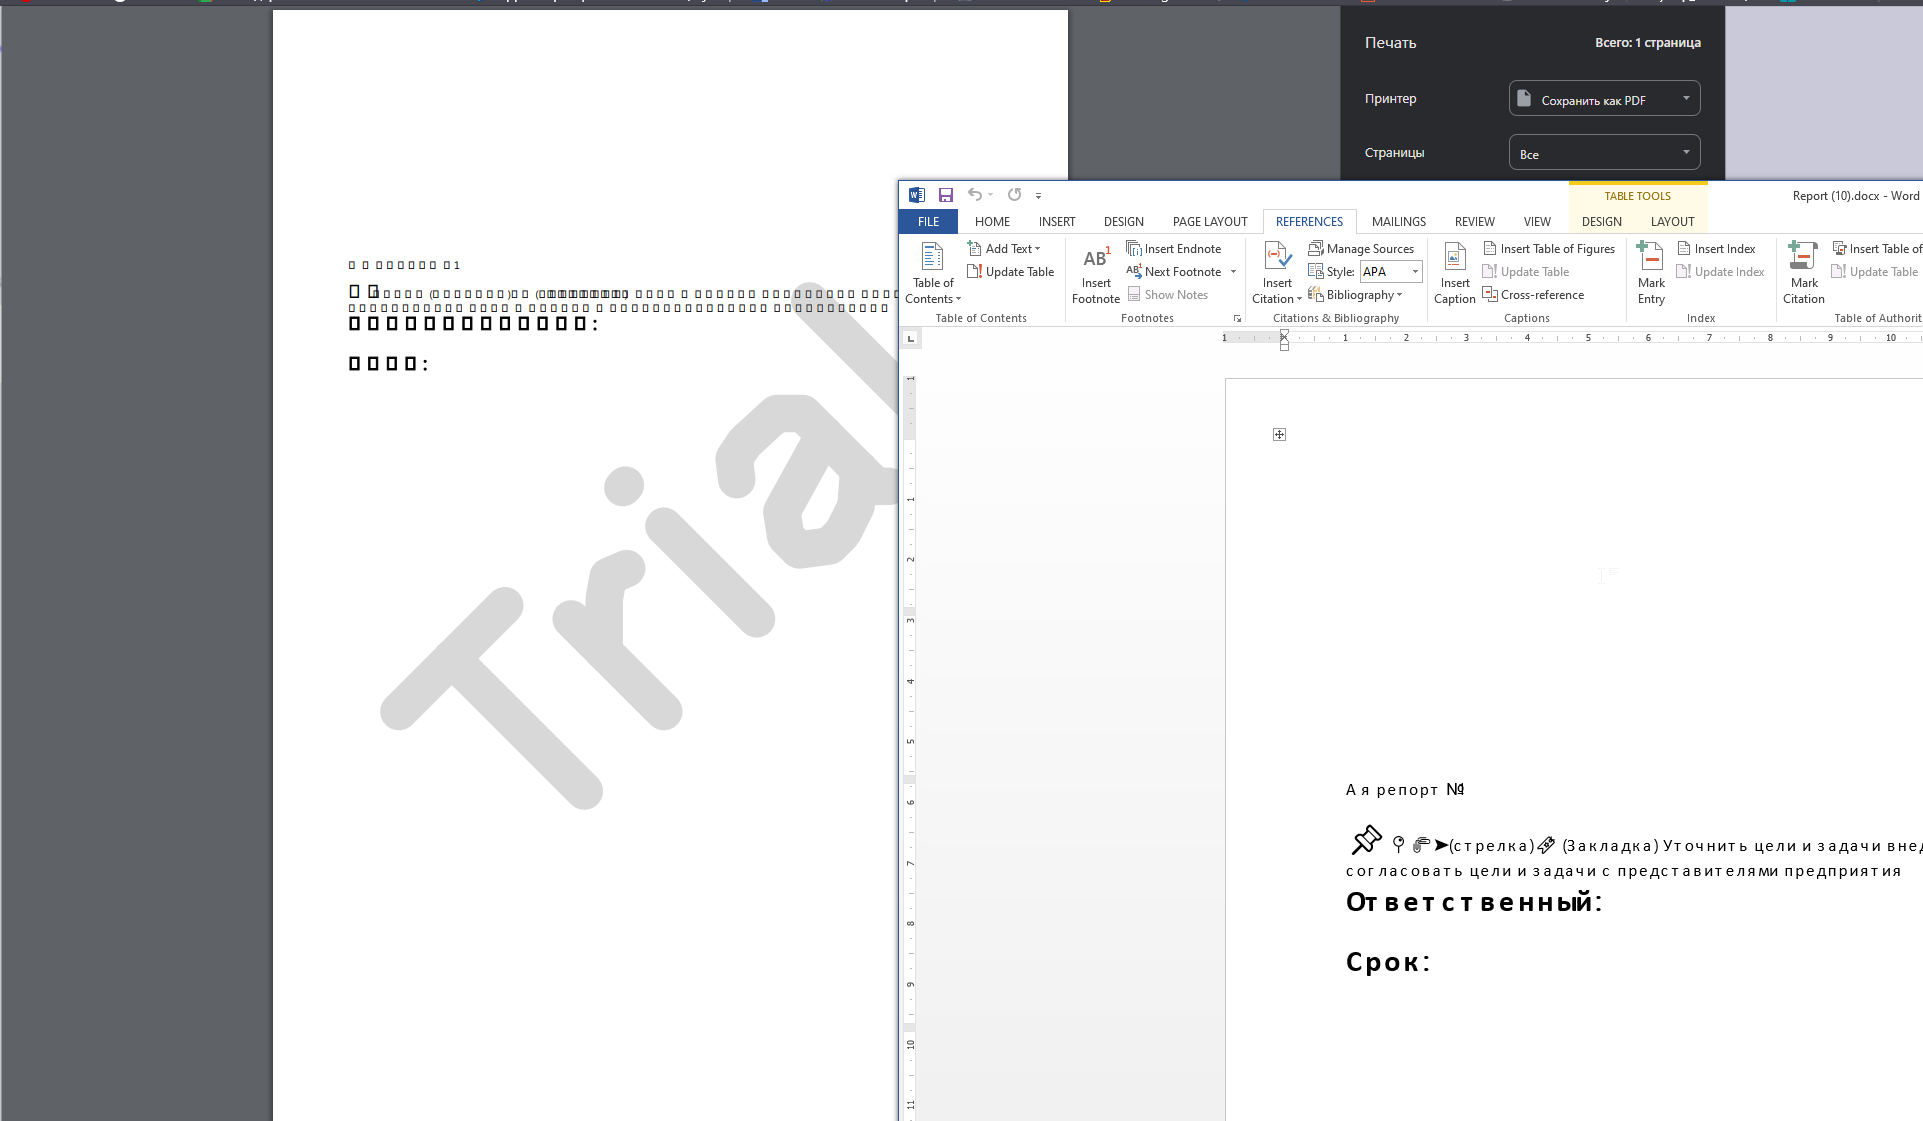This screenshot has height=1121, width=1923.
Task: Click the Срок: heading in Word document
Action: [x=1388, y=962]
